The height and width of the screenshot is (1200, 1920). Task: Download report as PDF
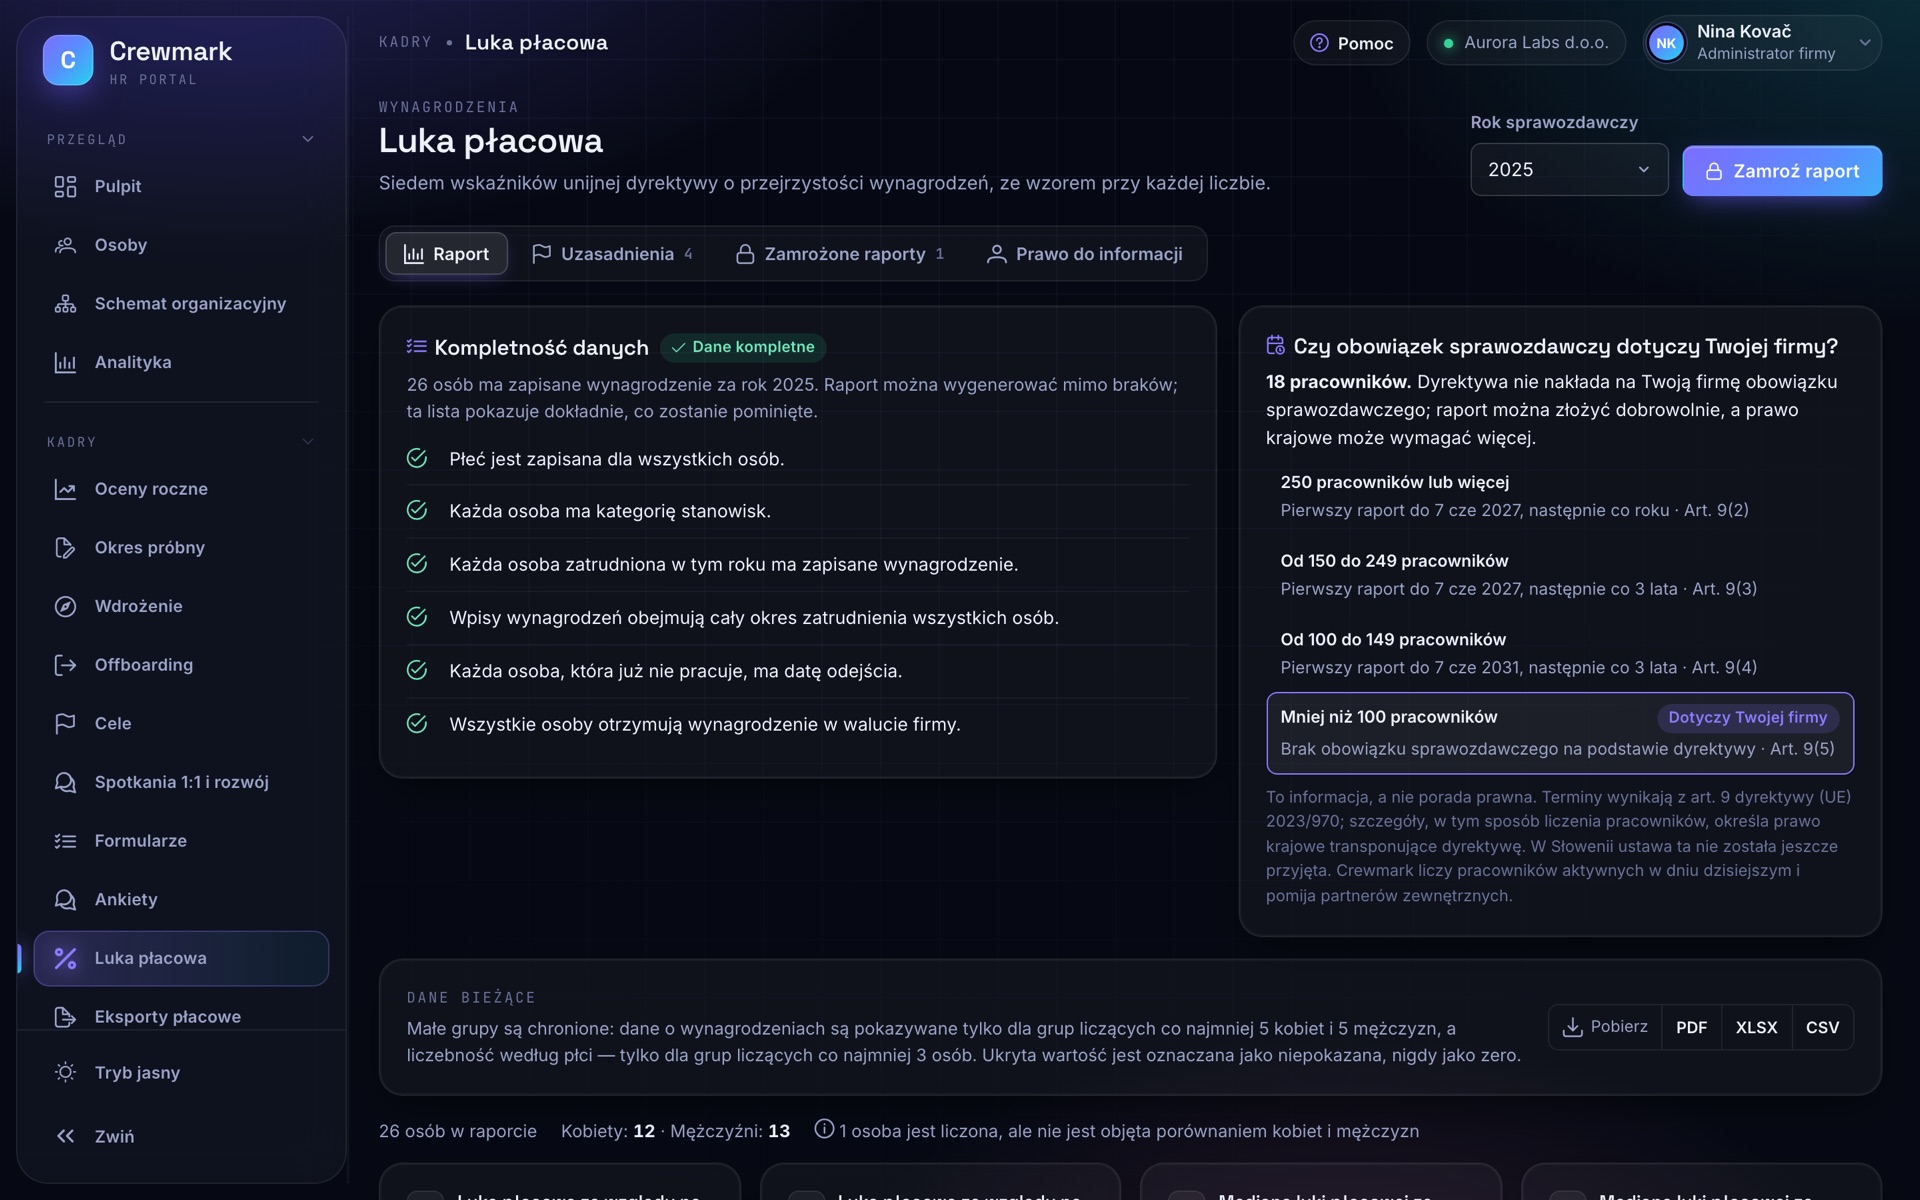coord(1691,1028)
